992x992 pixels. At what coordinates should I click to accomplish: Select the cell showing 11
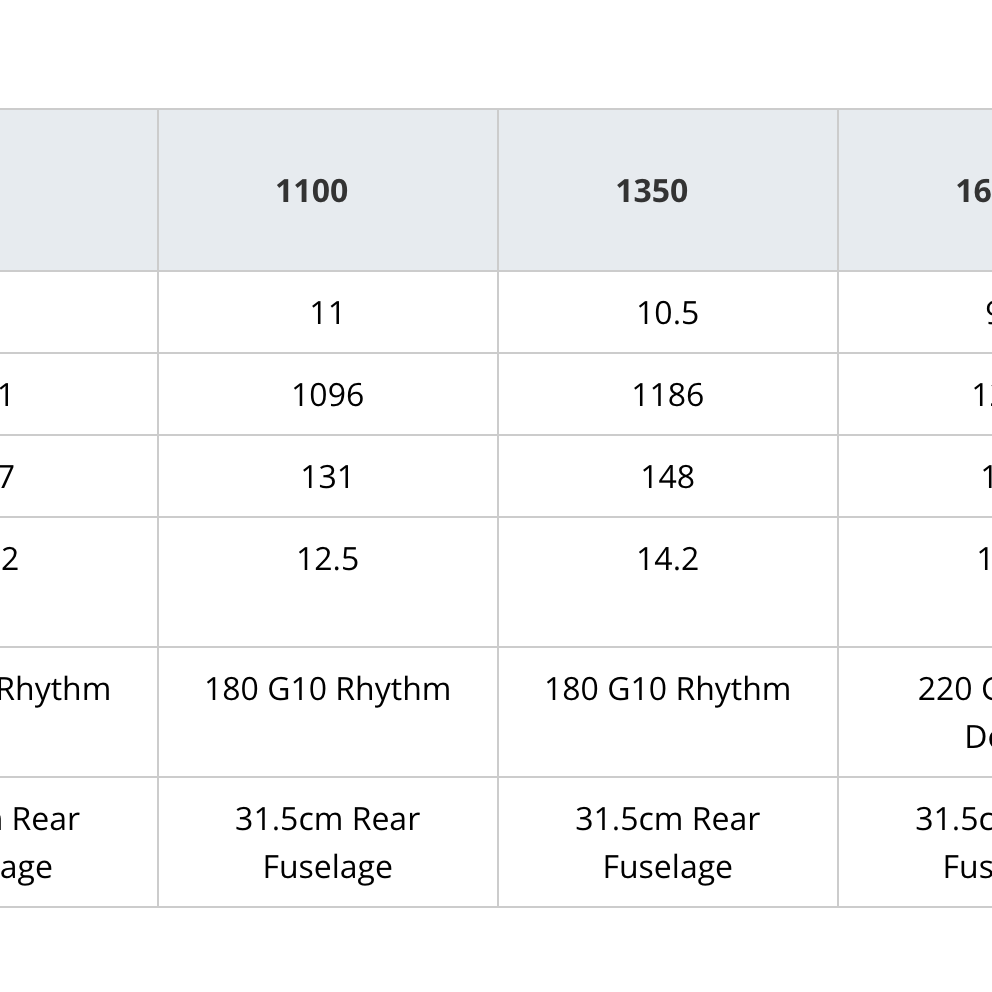pyautogui.click(x=327, y=313)
